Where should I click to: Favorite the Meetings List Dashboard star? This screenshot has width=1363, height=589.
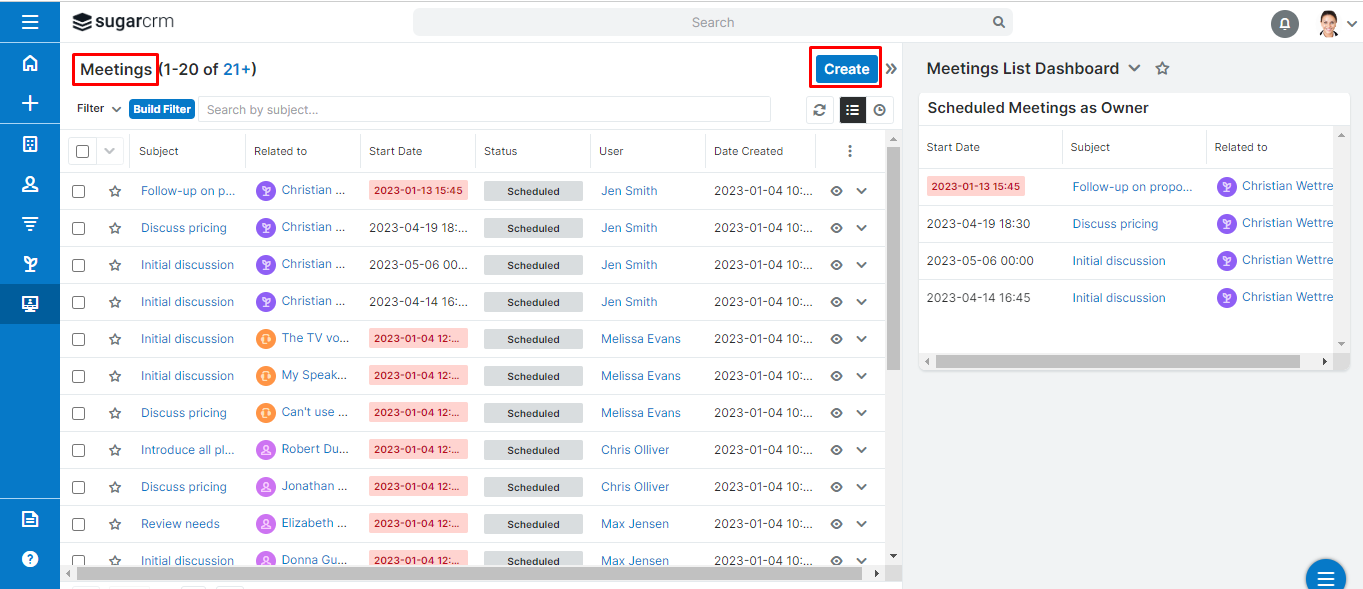point(1162,69)
